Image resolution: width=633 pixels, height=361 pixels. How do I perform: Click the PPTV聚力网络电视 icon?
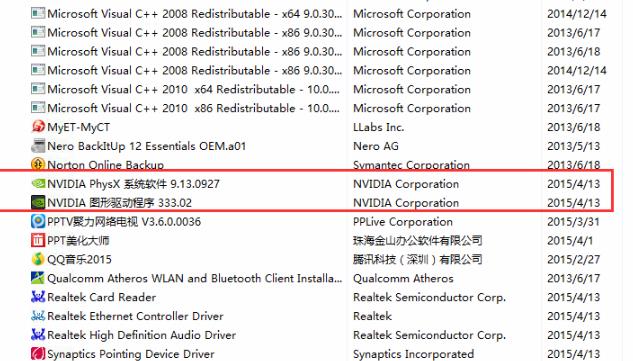[x=38, y=221]
